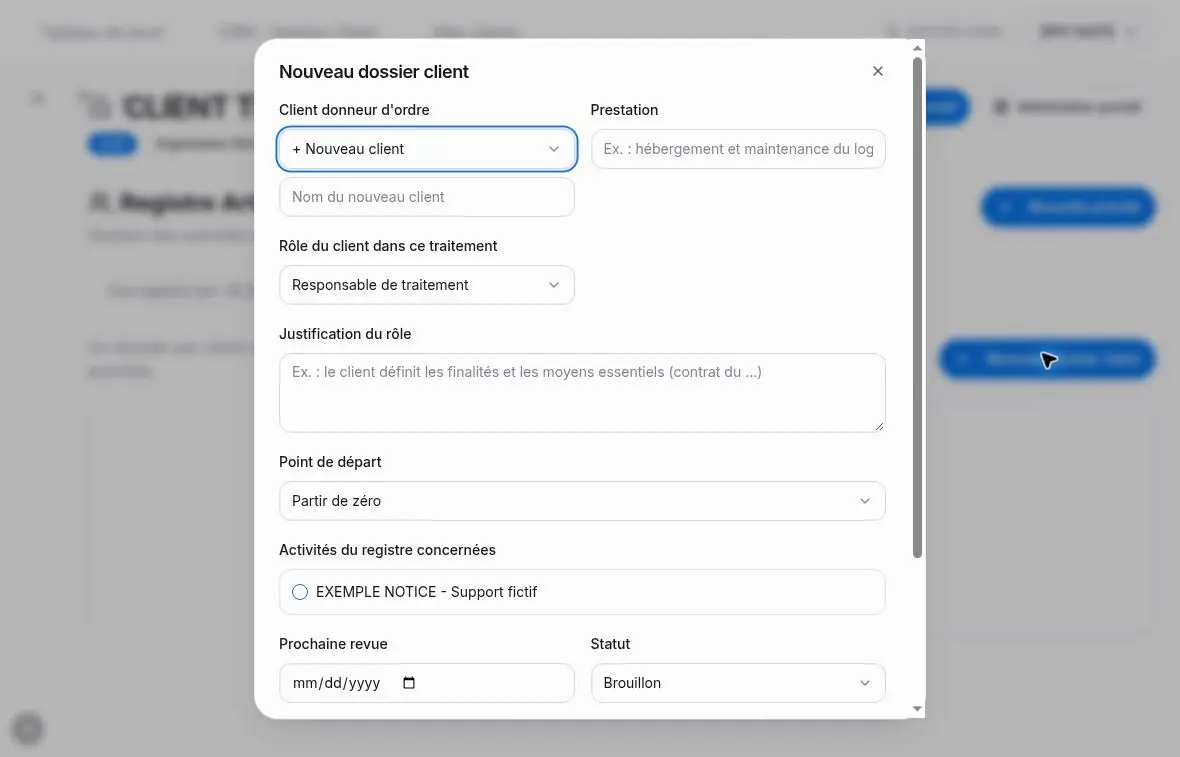Select EXEMPLE NOTICE - Support fictif radio

(300, 592)
